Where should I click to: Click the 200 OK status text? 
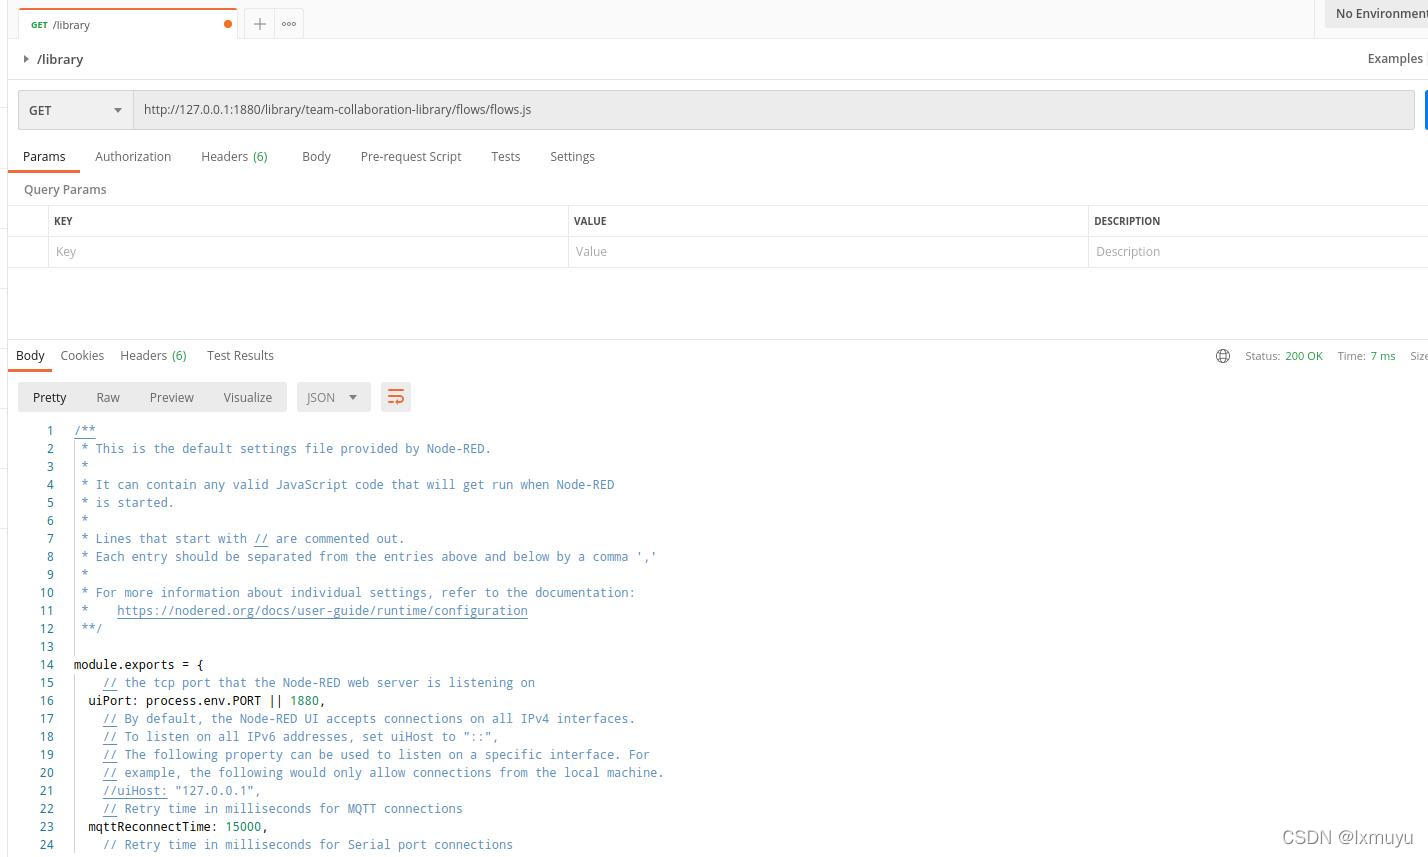point(1304,356)
